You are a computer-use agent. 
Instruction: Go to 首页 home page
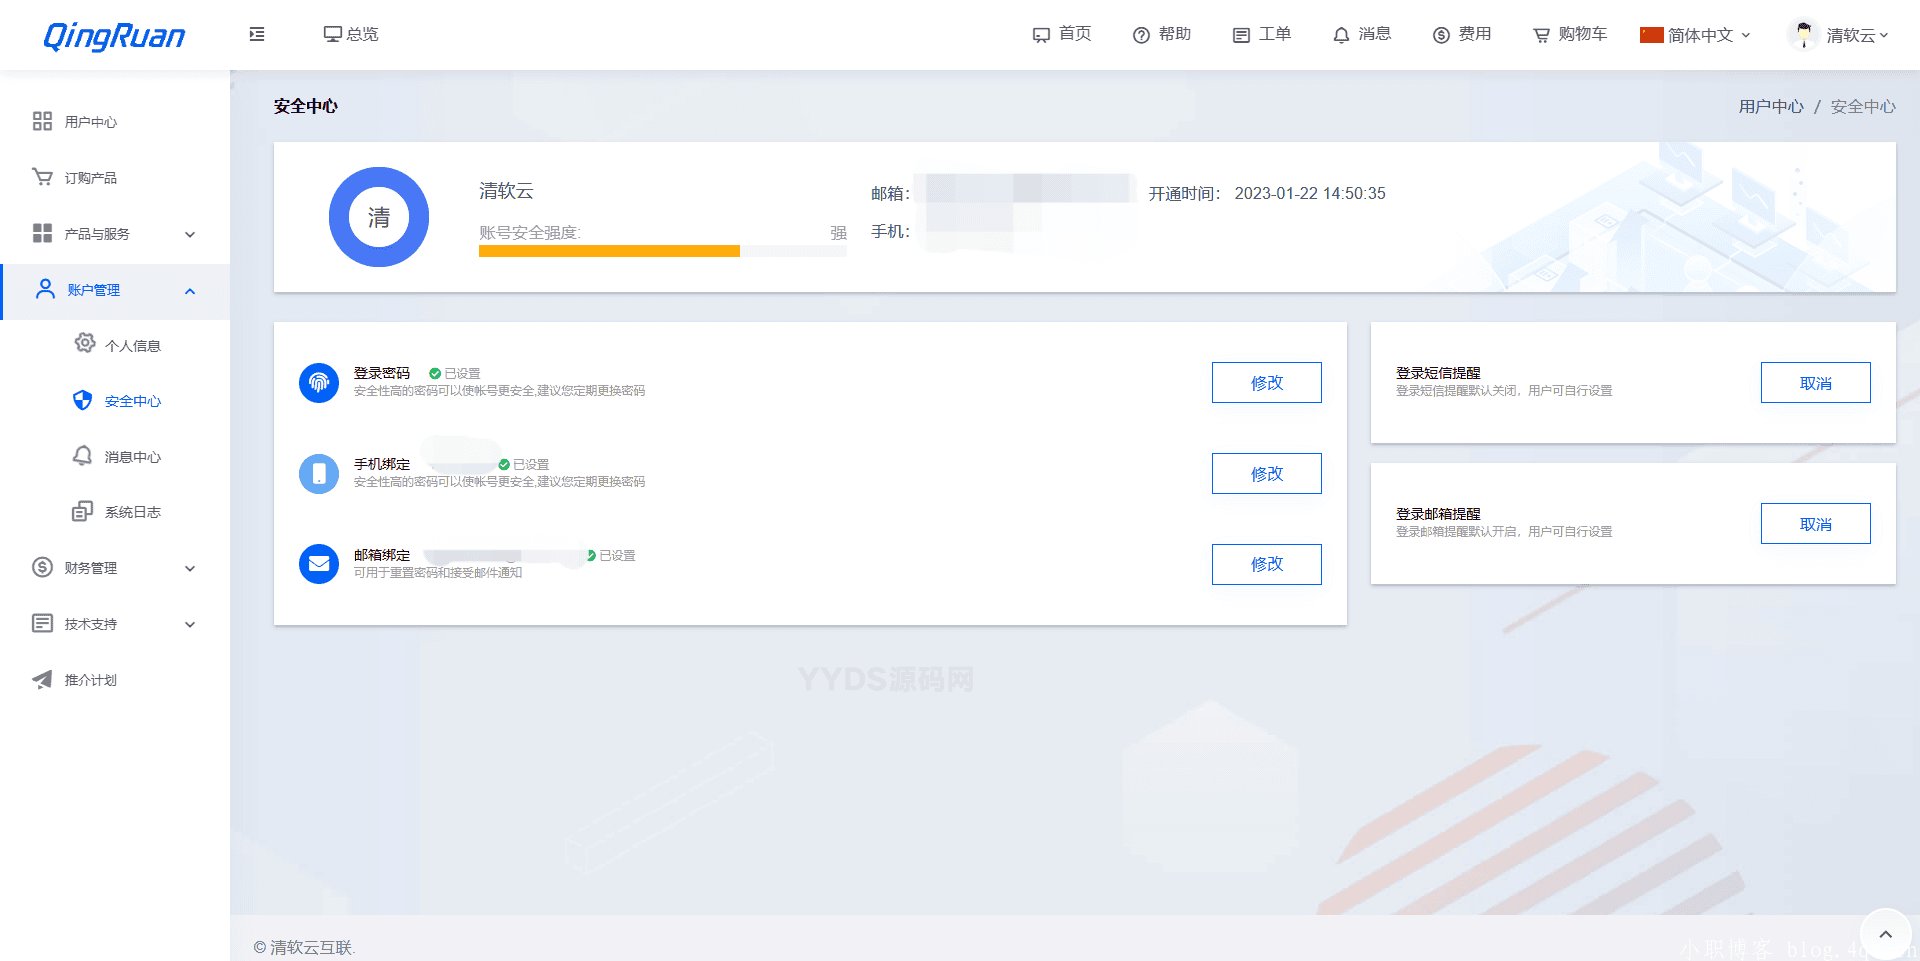[x=1062, y=34]
